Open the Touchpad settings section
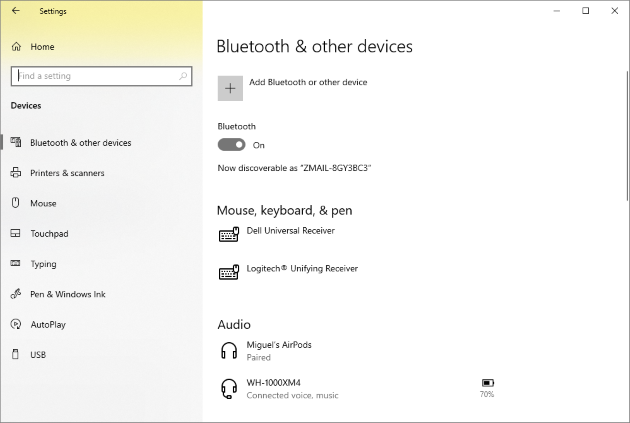Image resolution: width=630 pixels, height=423 pixels. pyautogui.click(x=48, y=234)
